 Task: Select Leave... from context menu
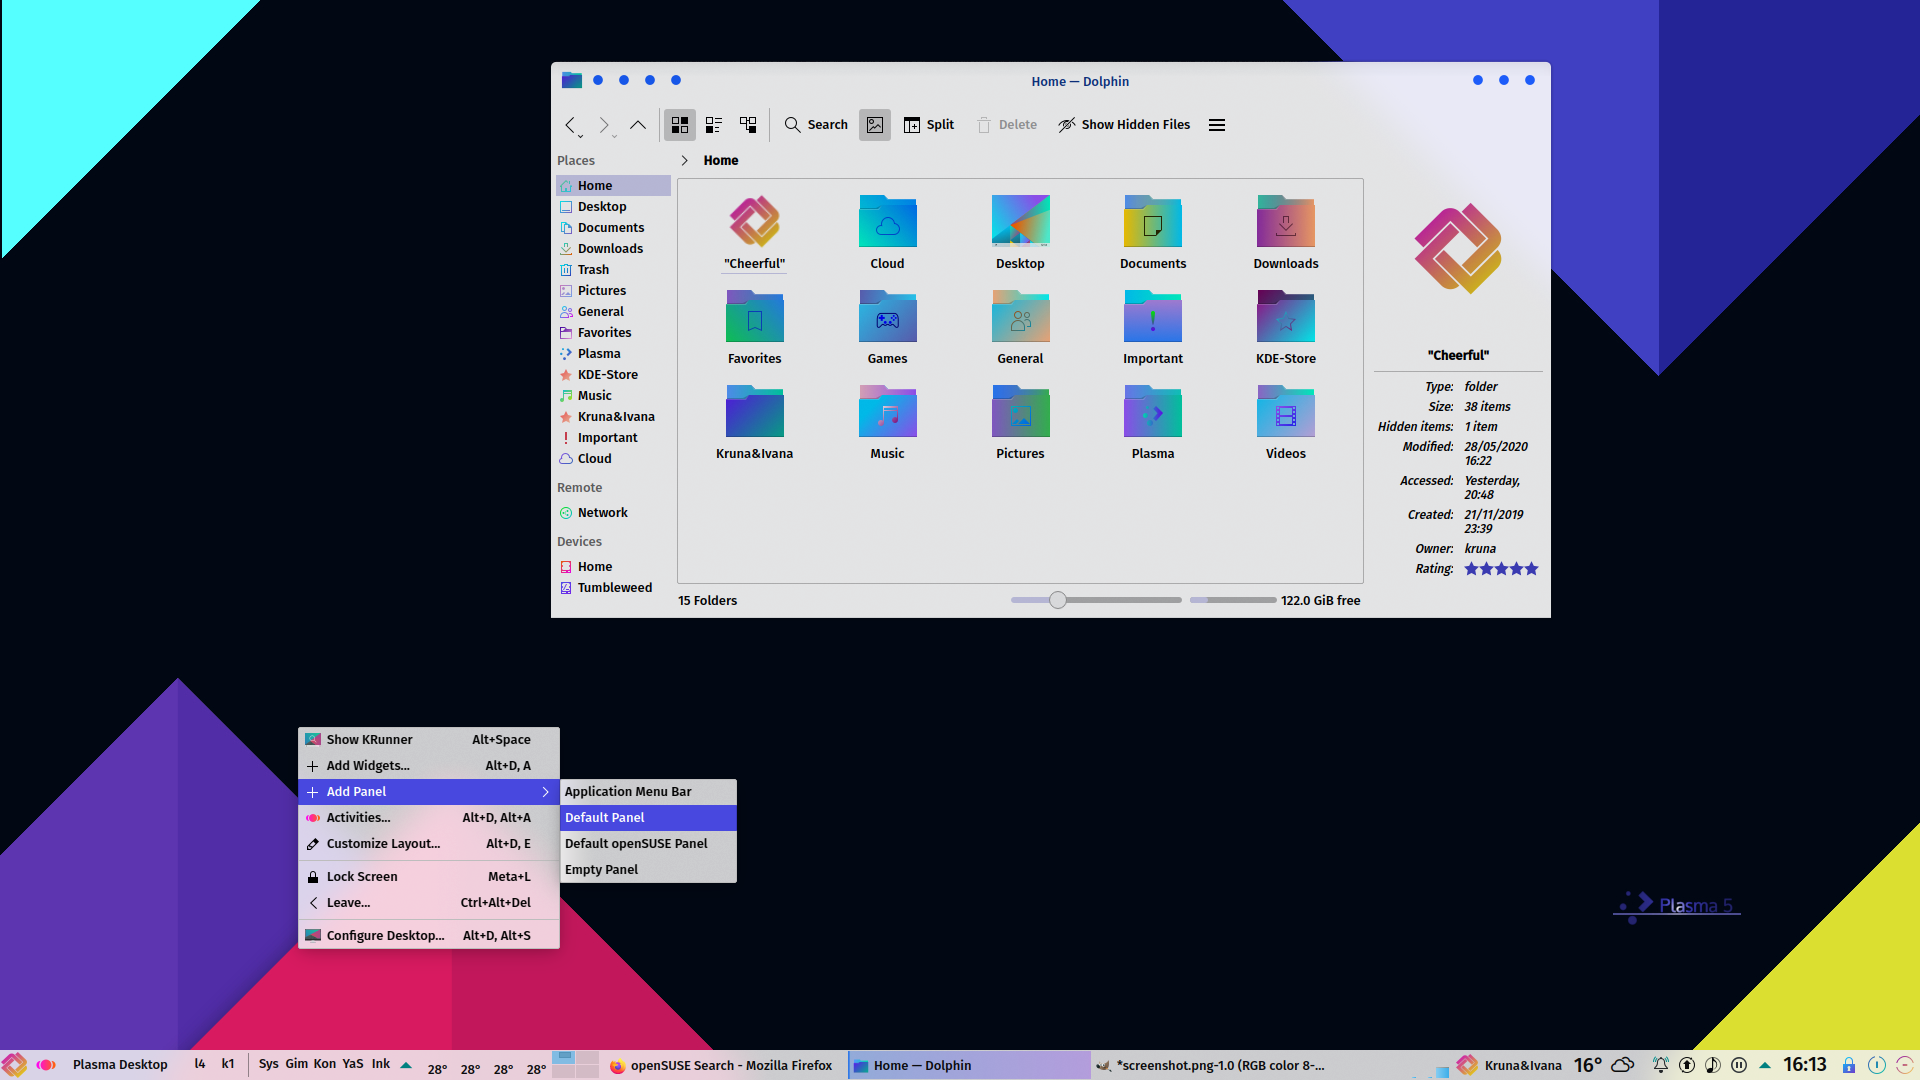coord(429,903)
